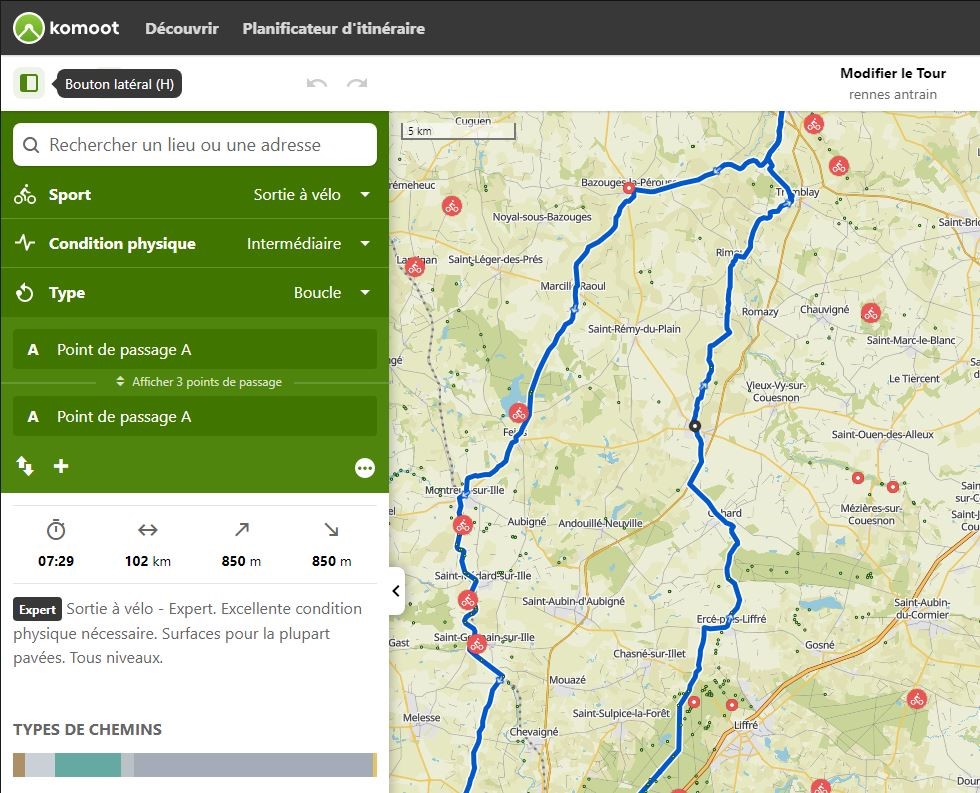Viewport: 980px width, 793px height.
Task: Click the first Point de passage A
Action: click(195, 350)
